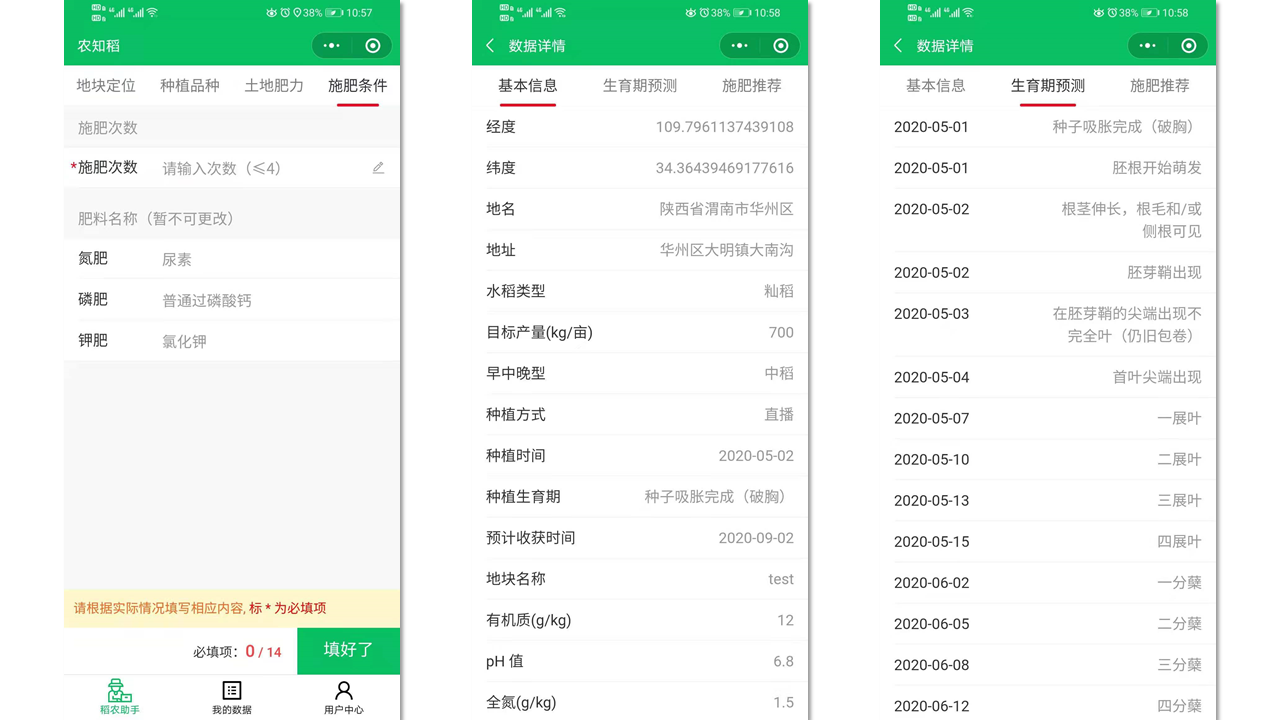
Task: Switch to the 种植品种 tab
Action: (x=190, y=86)
